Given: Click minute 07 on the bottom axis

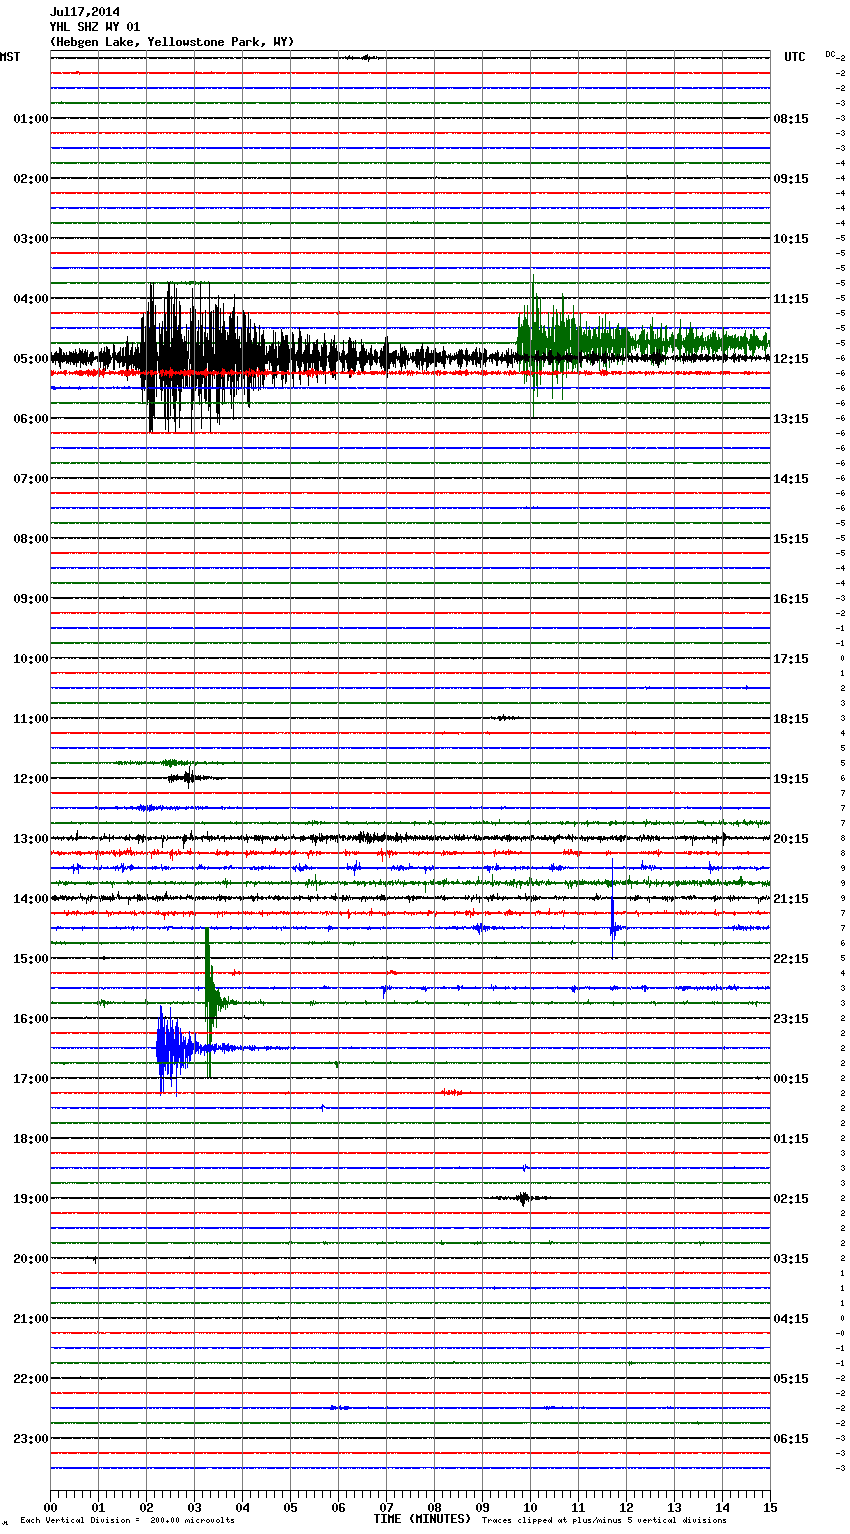Looking at the screenshot, I should pos(386,1507).
